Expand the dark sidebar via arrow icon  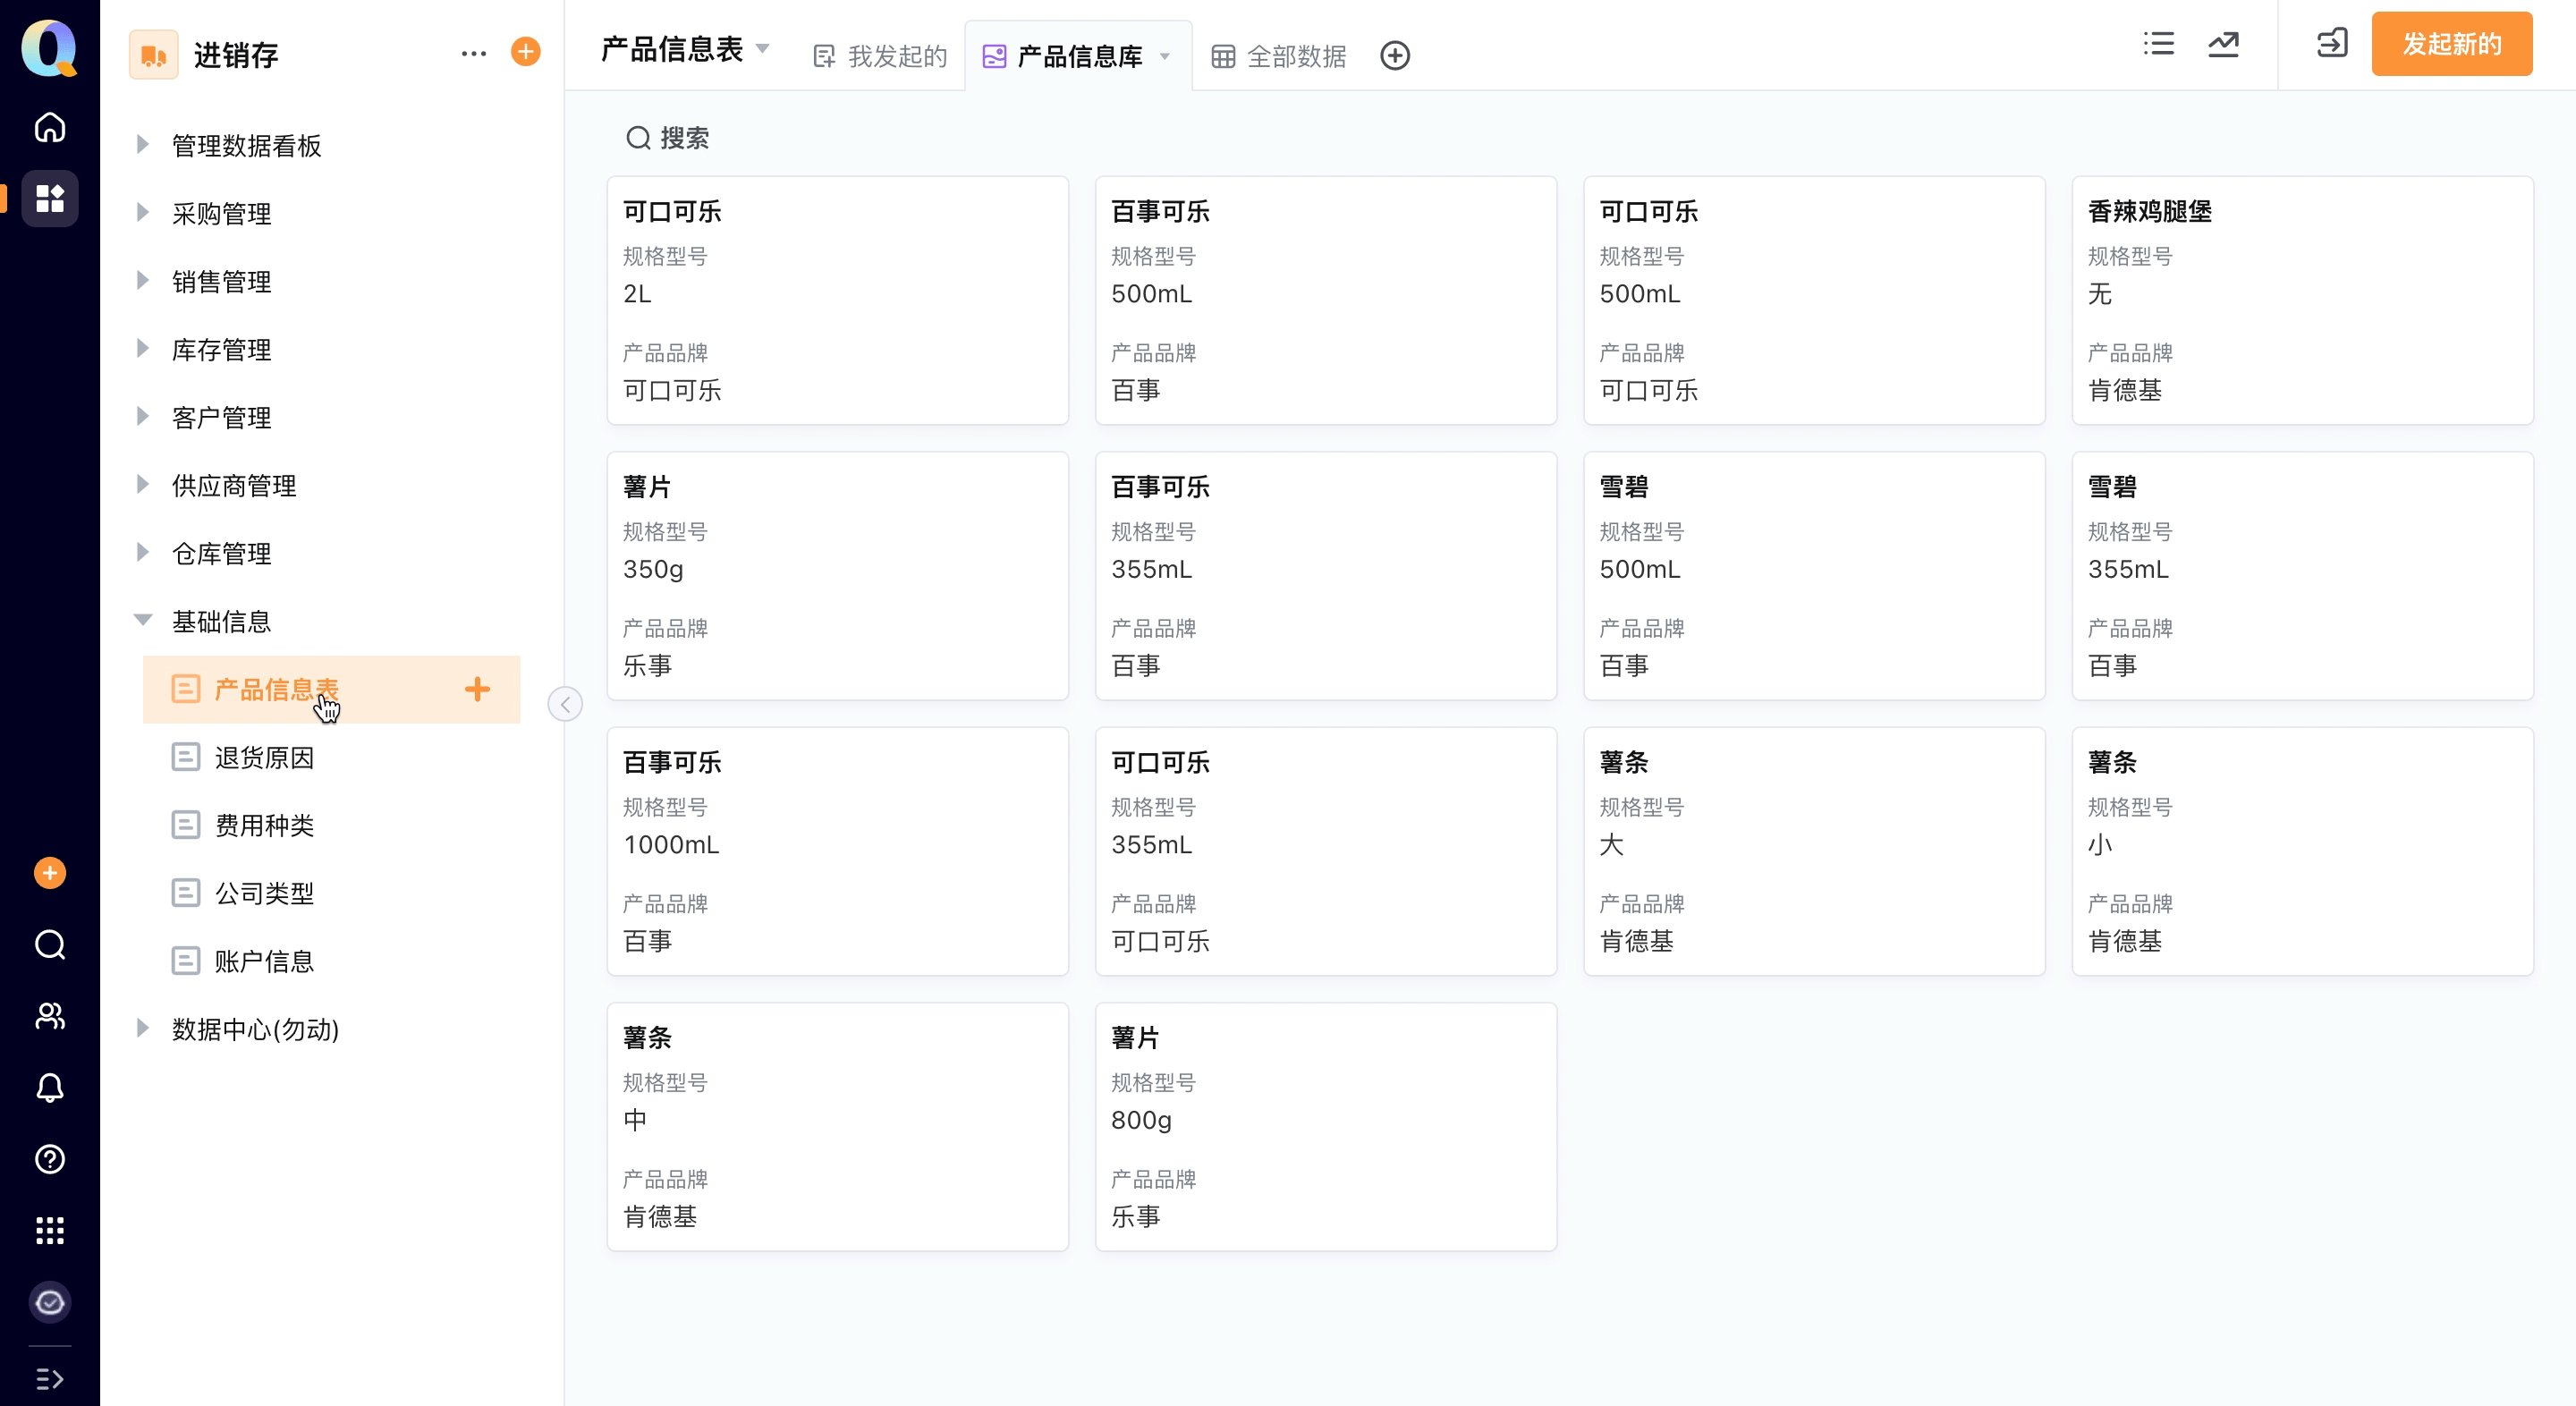[x=50, y=1379]
